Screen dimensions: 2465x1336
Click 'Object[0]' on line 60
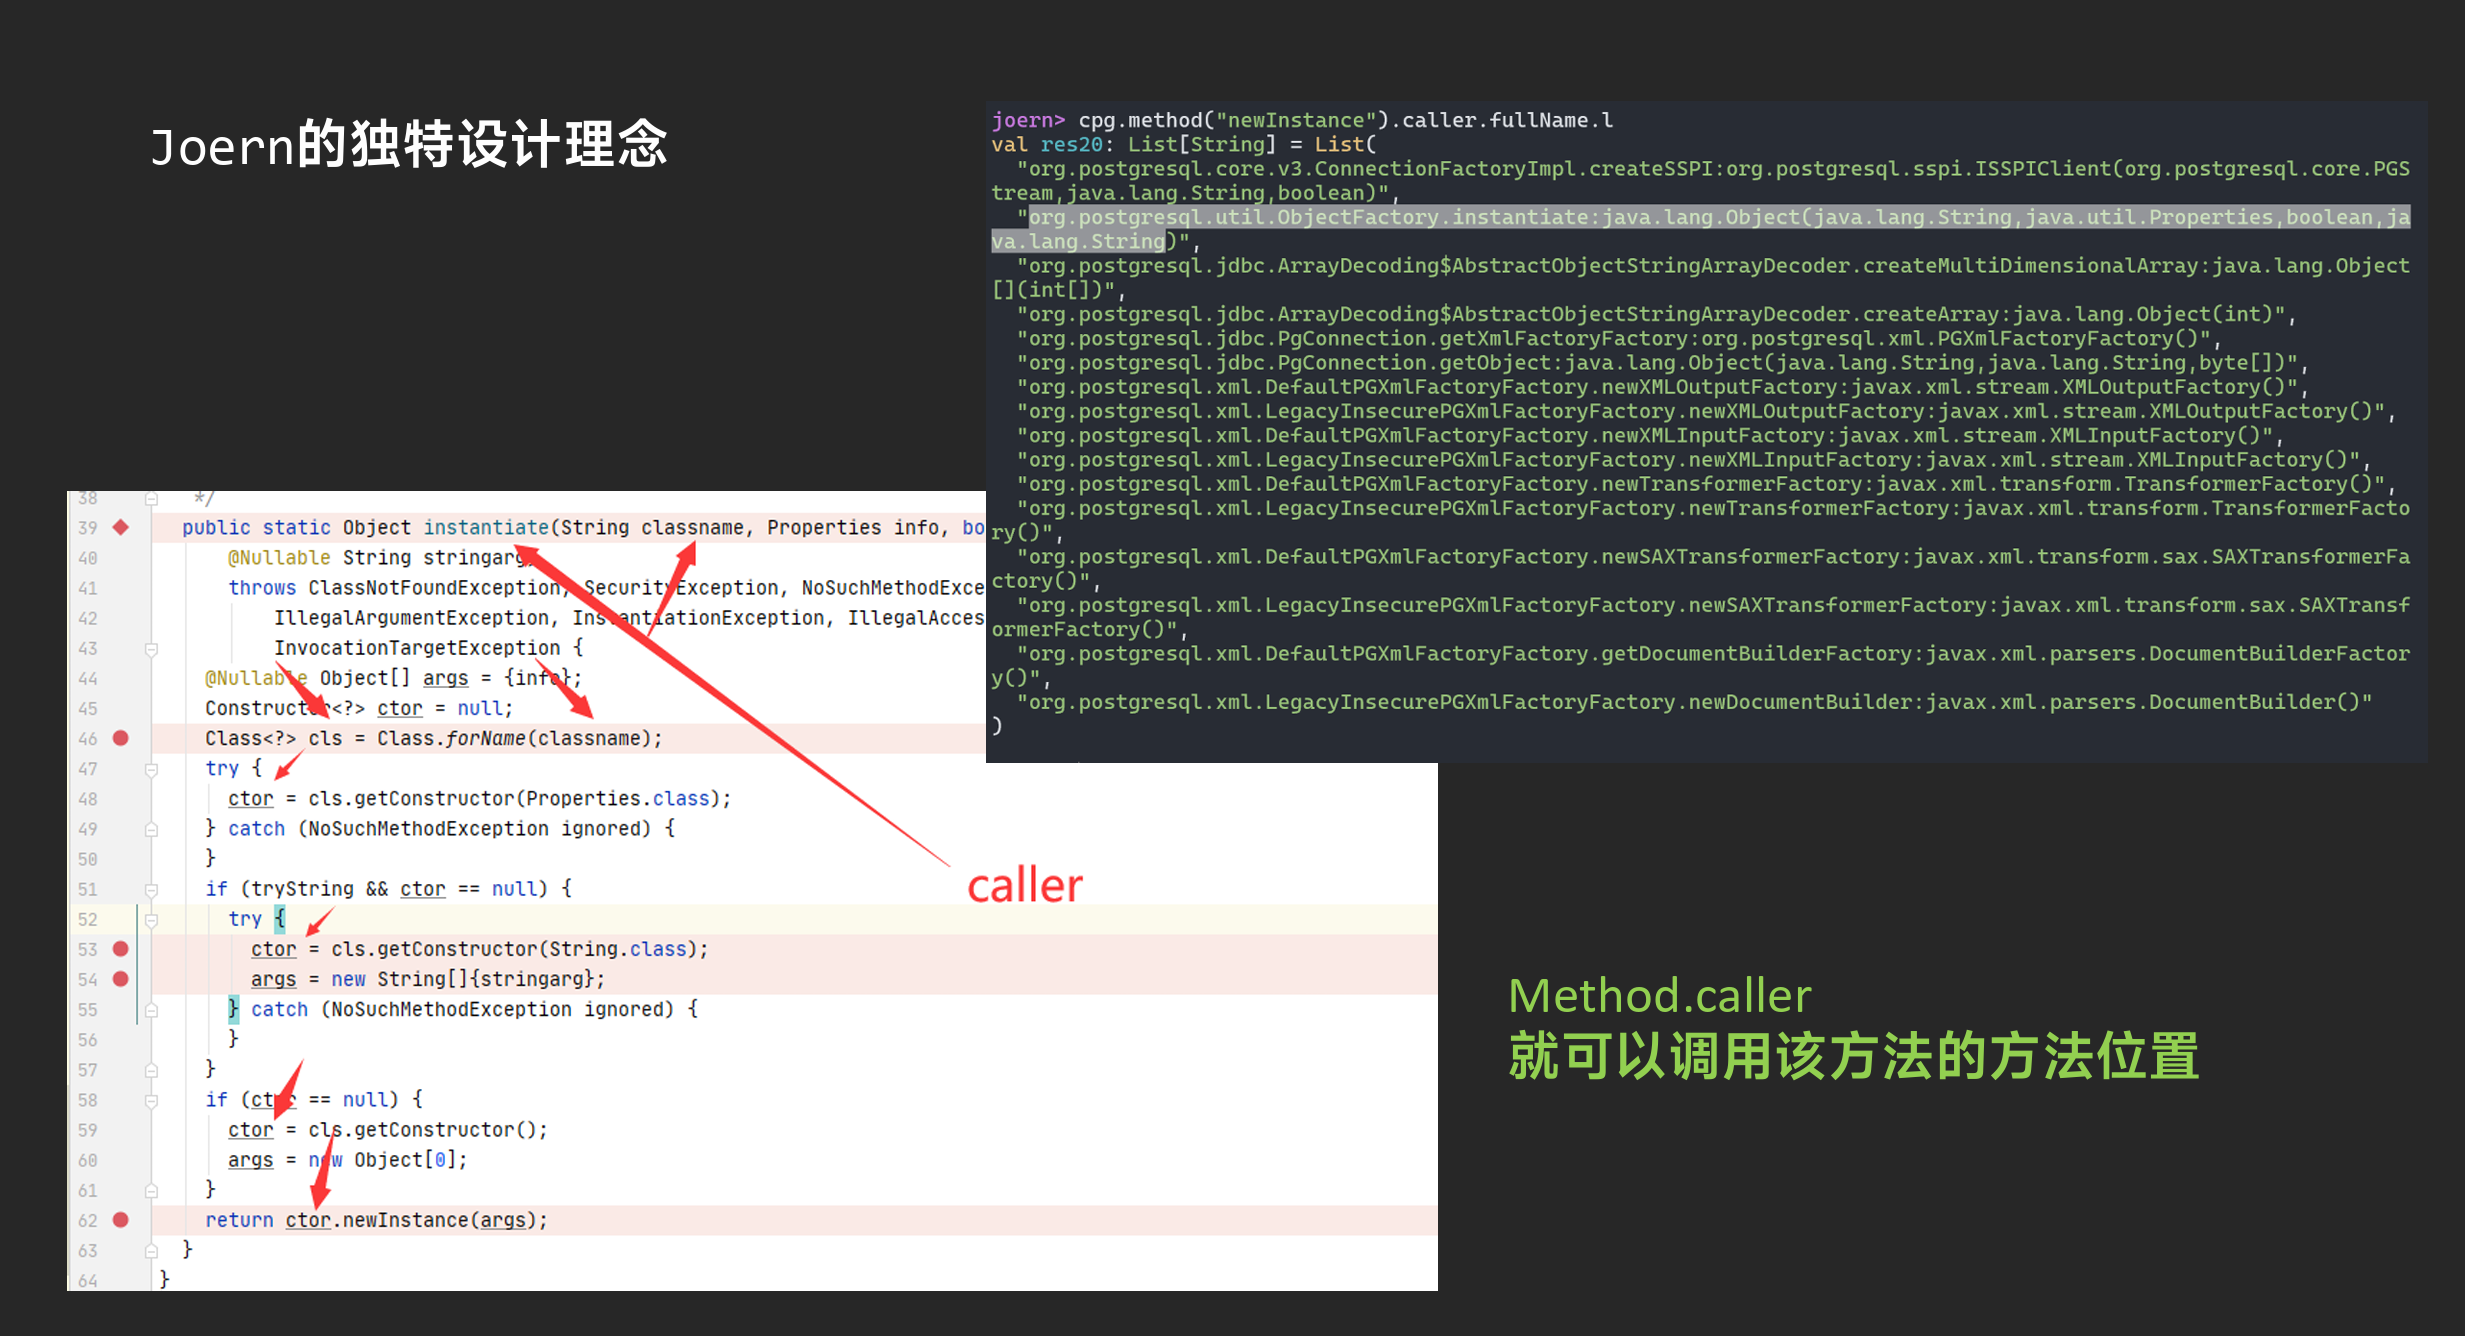tap(405, 1159)
